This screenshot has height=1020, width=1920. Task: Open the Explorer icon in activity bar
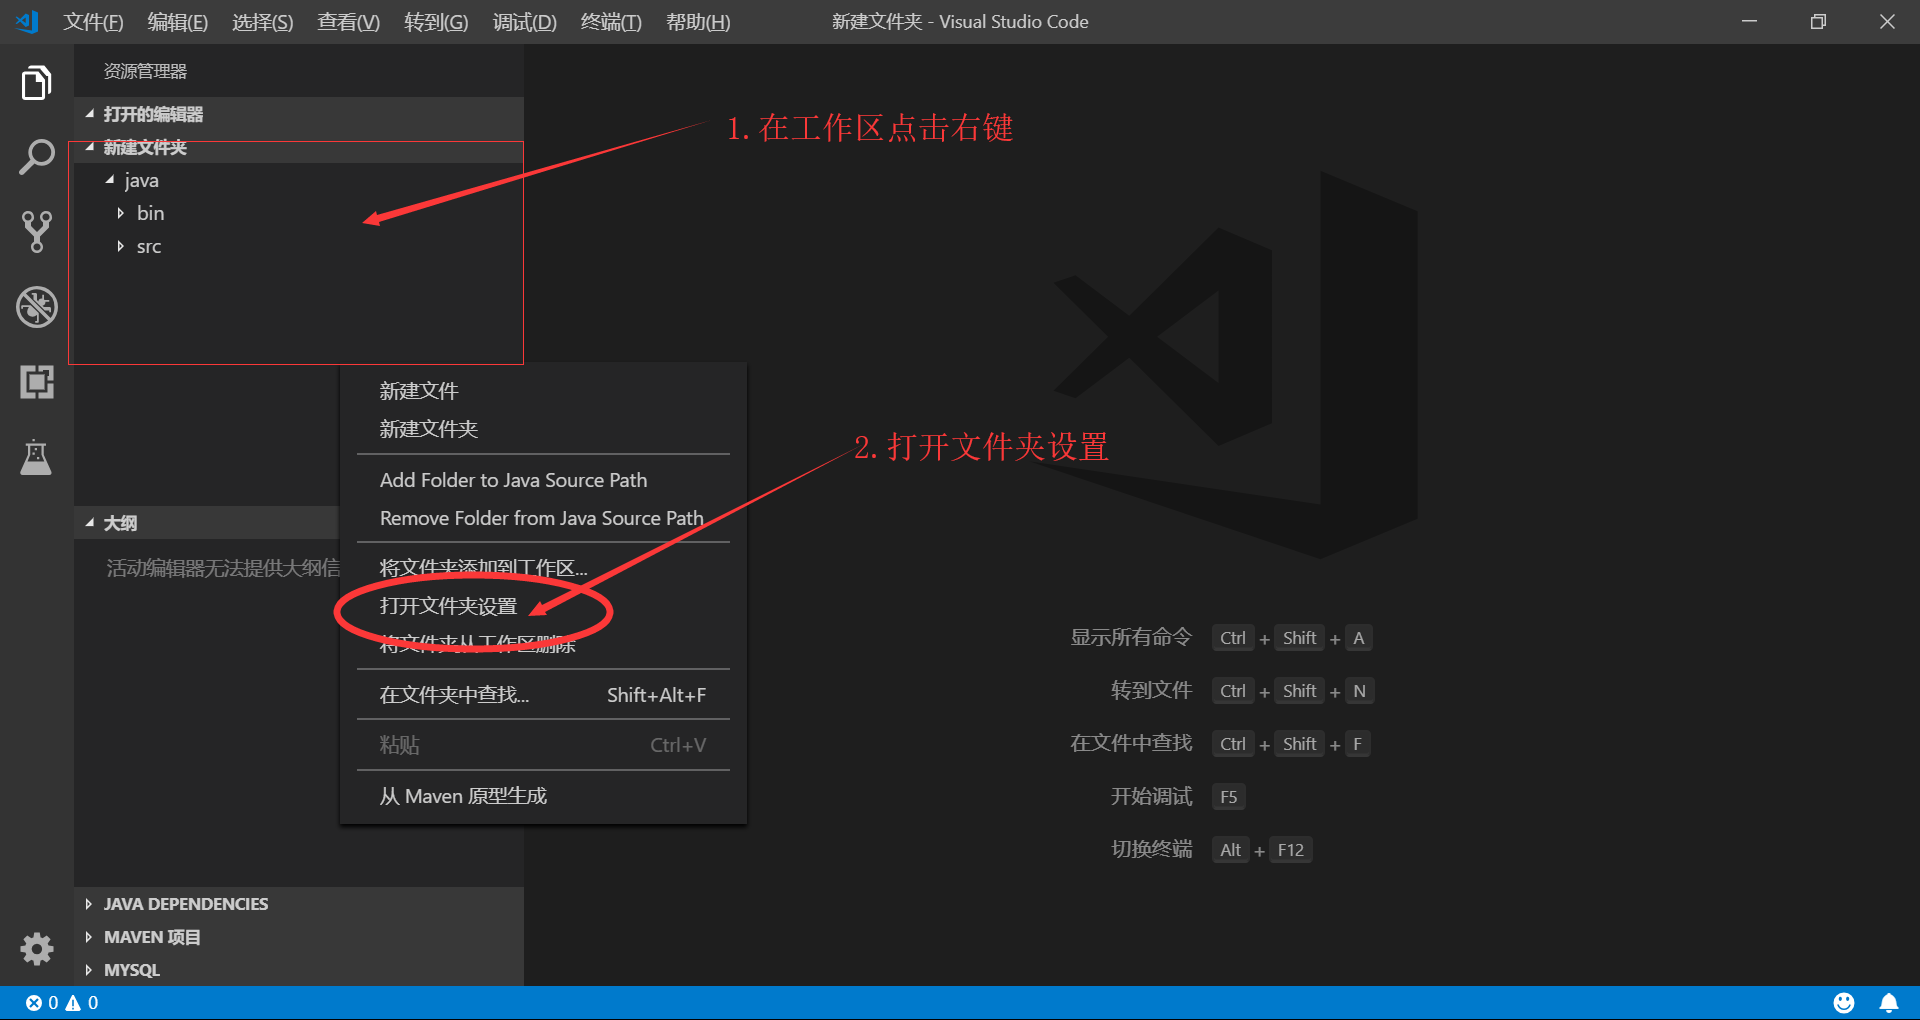click(x=36, y=82)
